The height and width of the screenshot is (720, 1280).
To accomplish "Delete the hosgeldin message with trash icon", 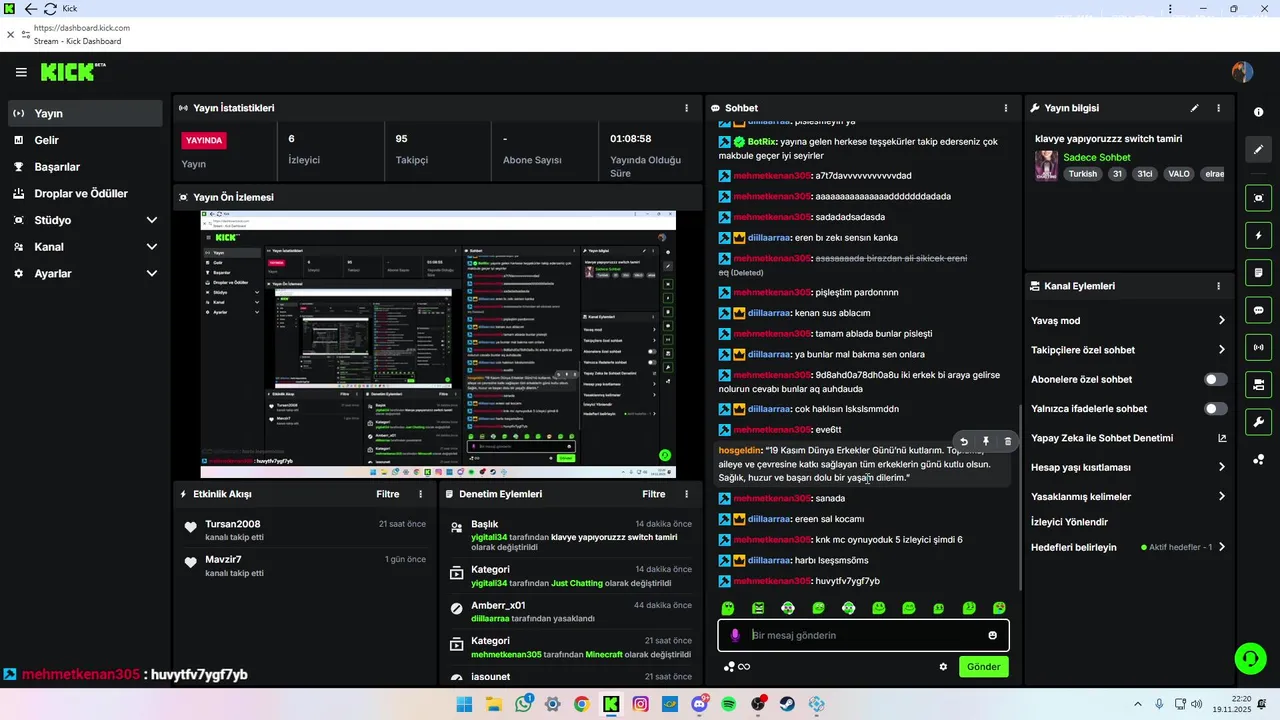I will coord(1007,441).
